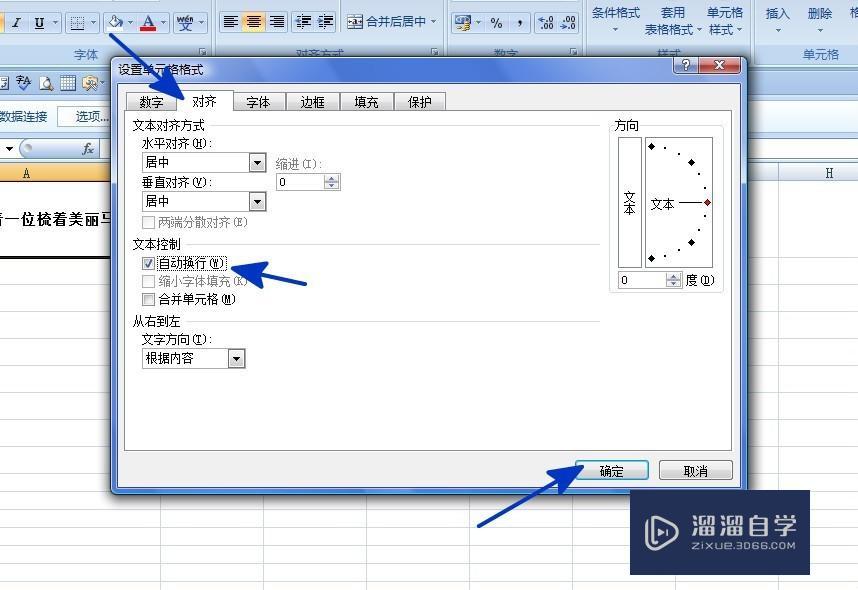
Task: Switch to the 填充 tab
Action: pyautogui.click(x=366, y=102)
